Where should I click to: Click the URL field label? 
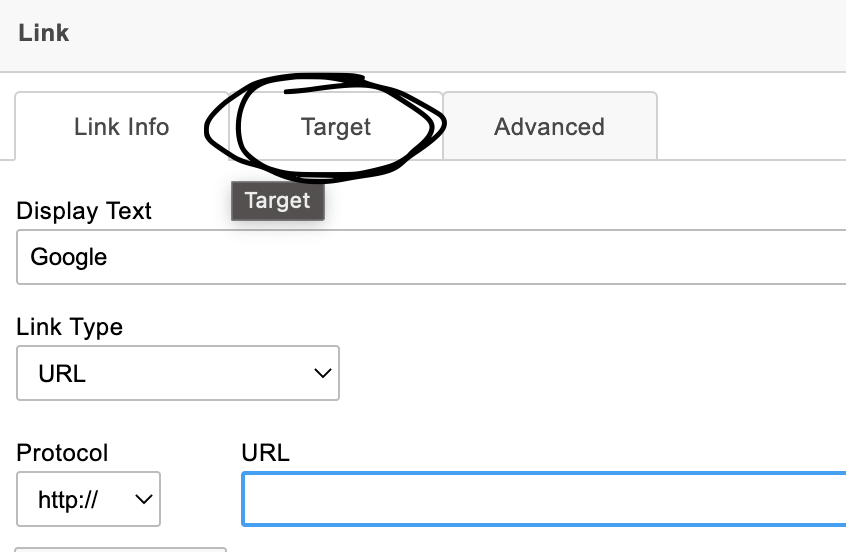tap(265, 452)
